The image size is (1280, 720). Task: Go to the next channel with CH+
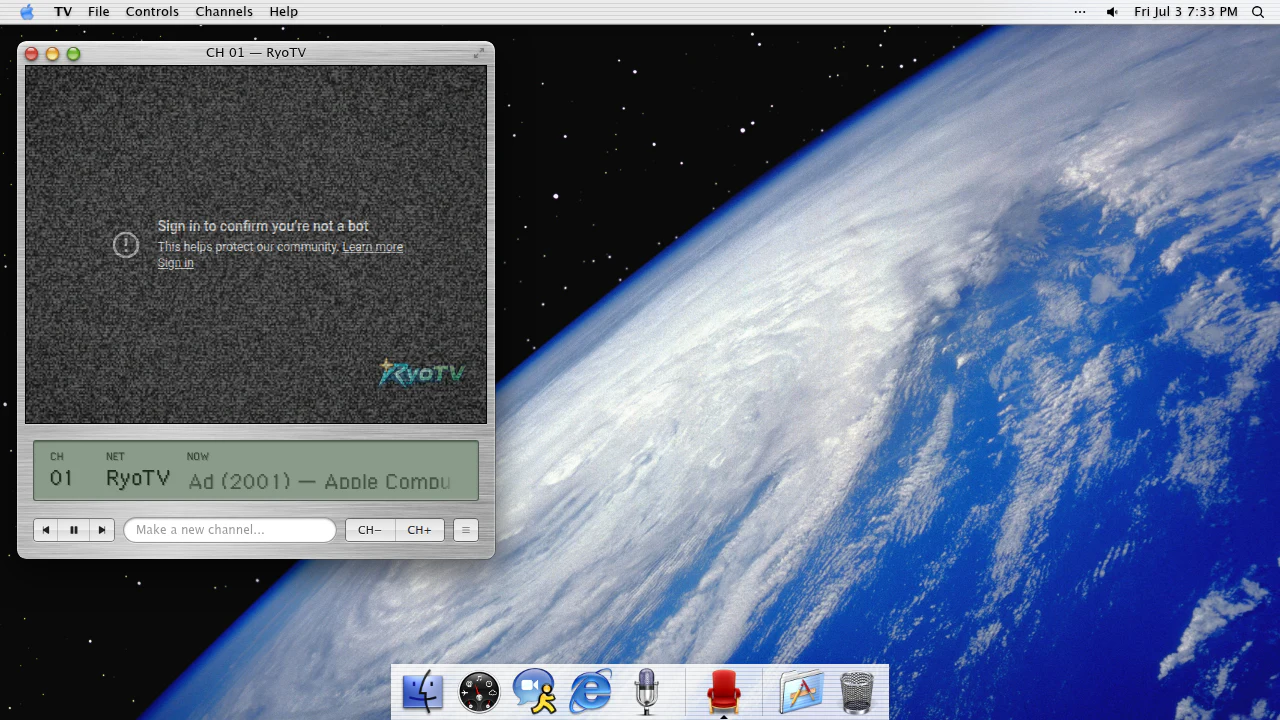point(419,530)
